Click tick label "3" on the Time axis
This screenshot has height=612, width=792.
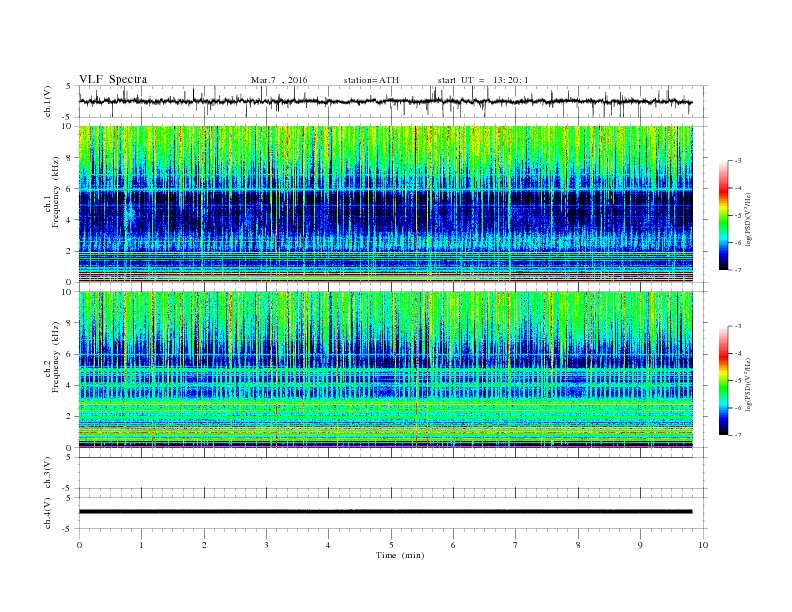[x=266, y=545]
